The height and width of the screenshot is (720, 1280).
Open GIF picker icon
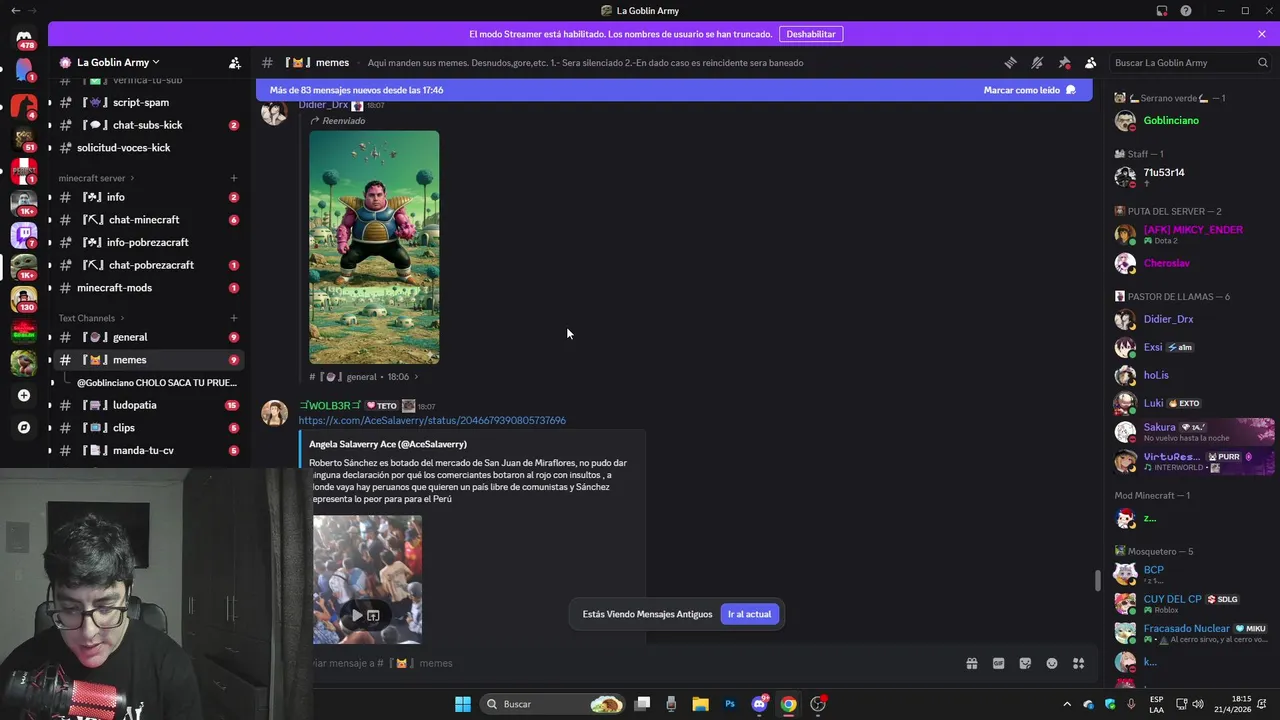coord(998,663)
